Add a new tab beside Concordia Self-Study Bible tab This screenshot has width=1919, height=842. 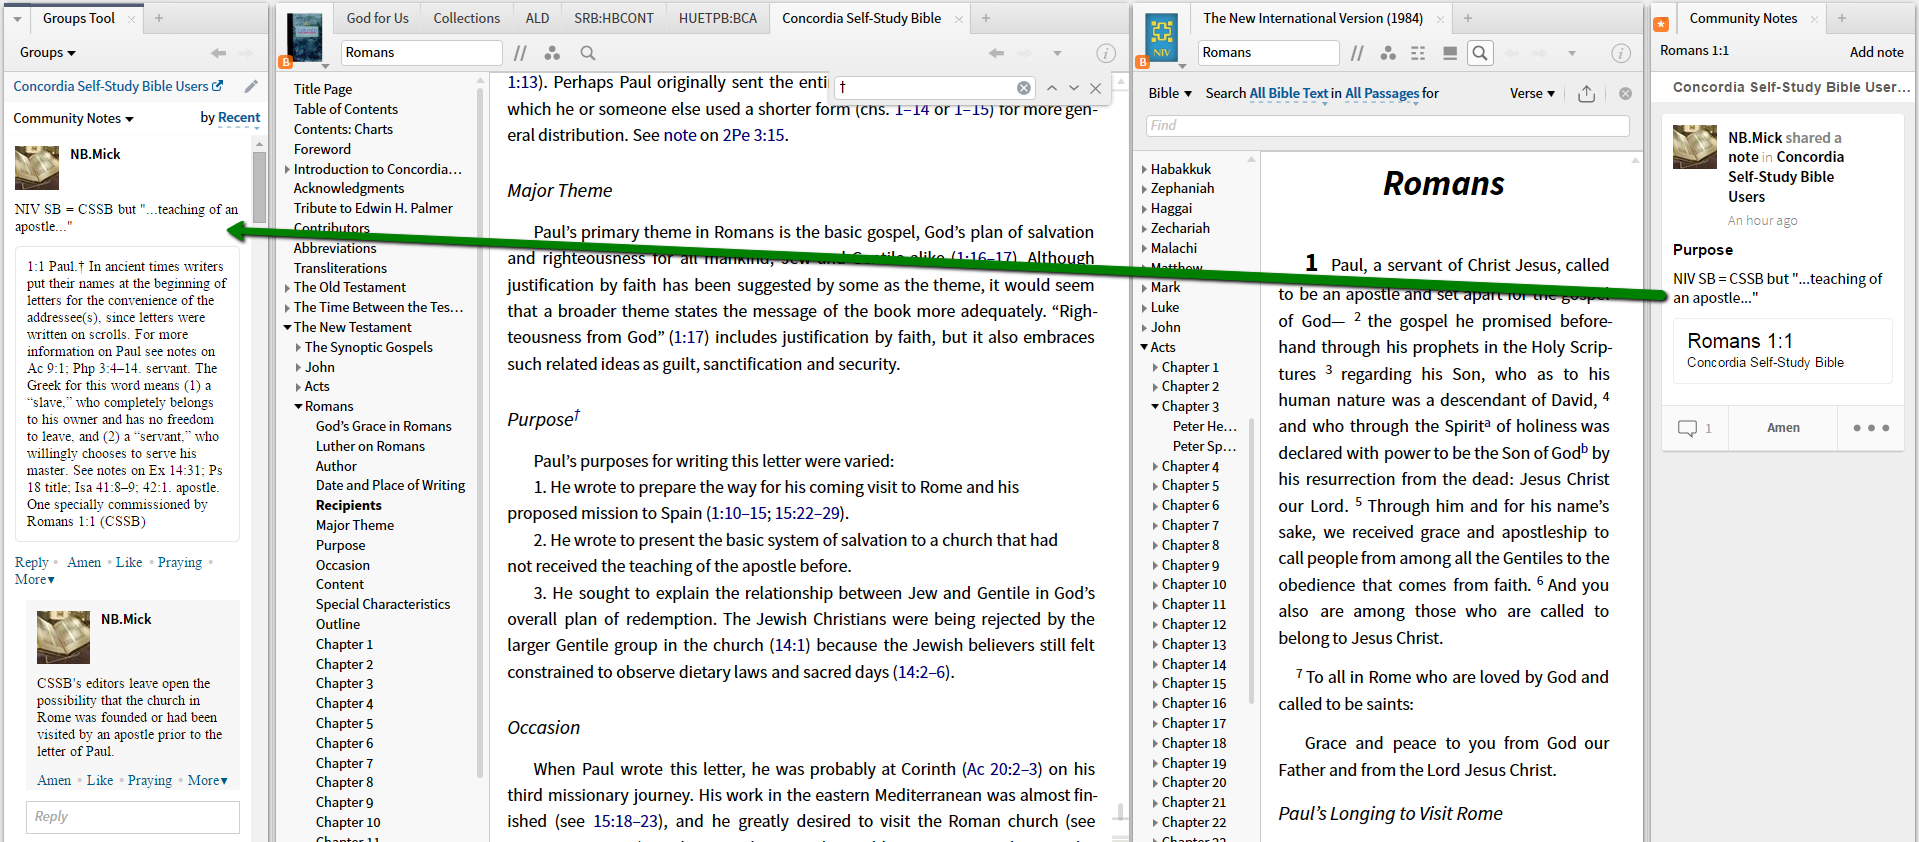coord(986,18)
